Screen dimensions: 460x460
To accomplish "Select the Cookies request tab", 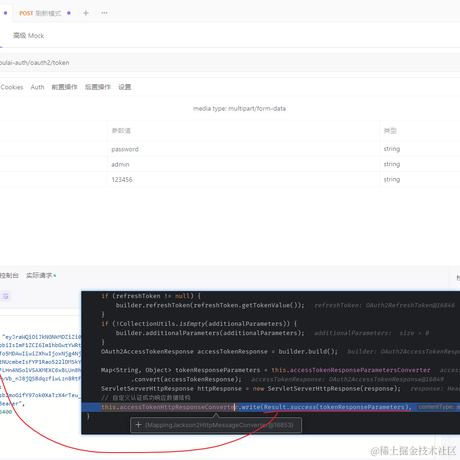I will (x=12, y=87).
